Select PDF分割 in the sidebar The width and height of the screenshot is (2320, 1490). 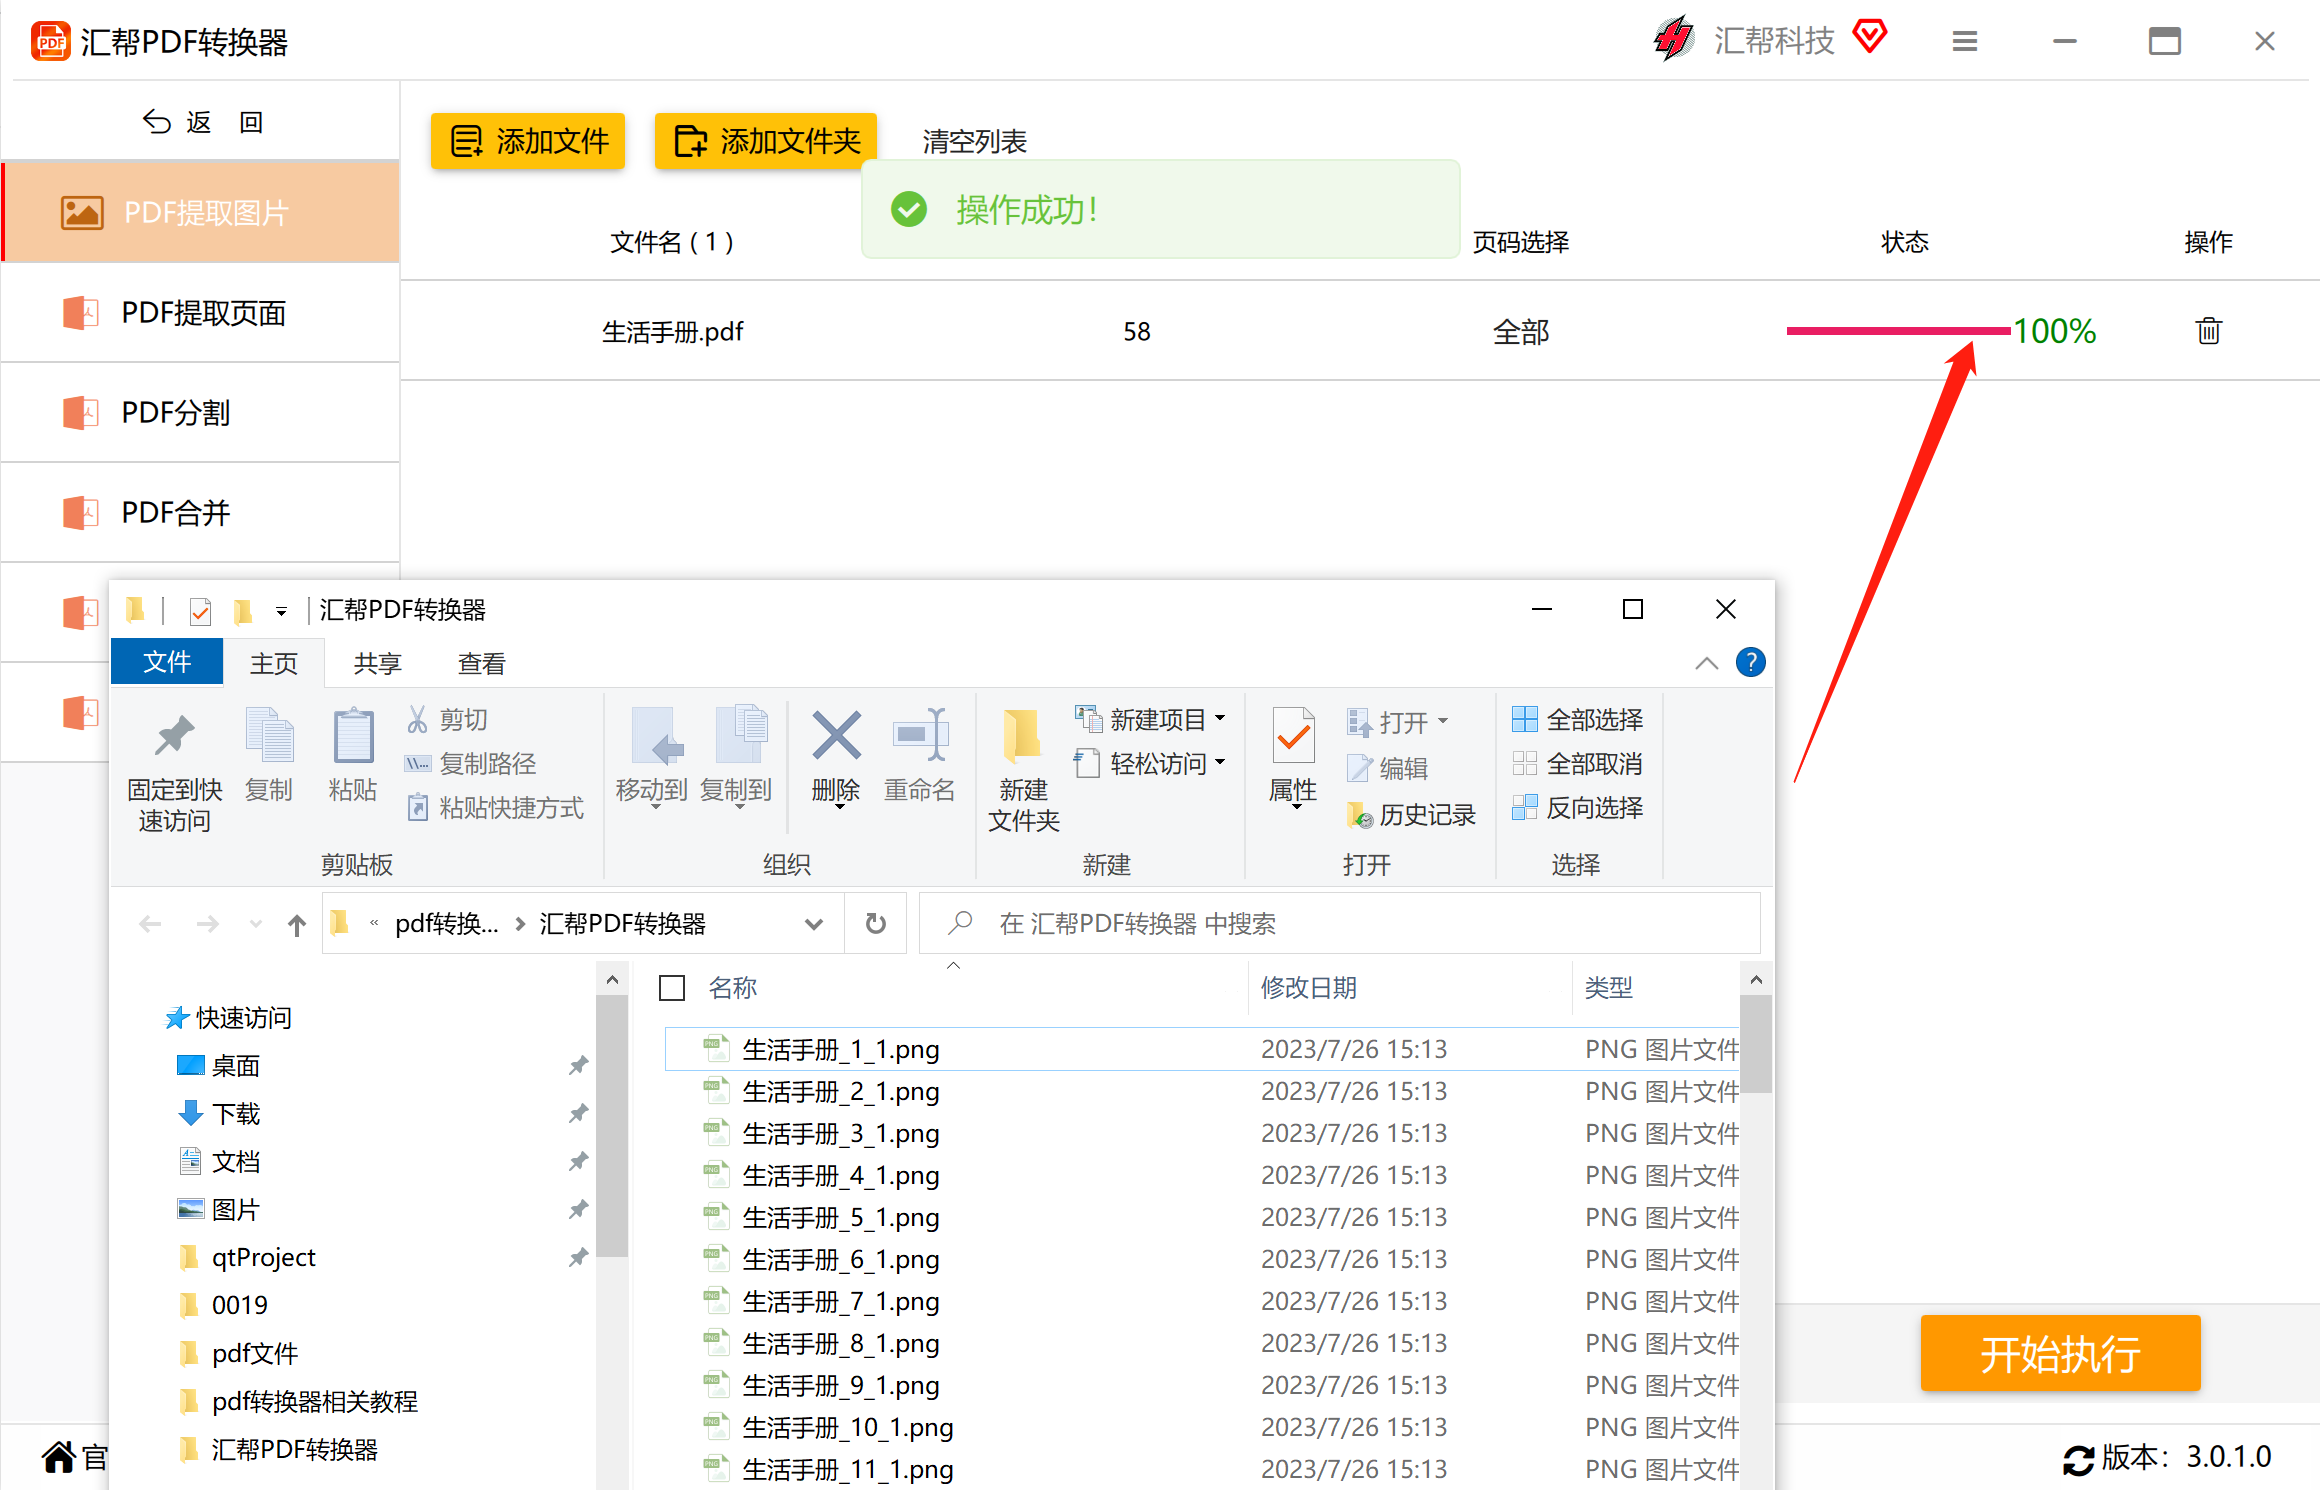[201, 412]
